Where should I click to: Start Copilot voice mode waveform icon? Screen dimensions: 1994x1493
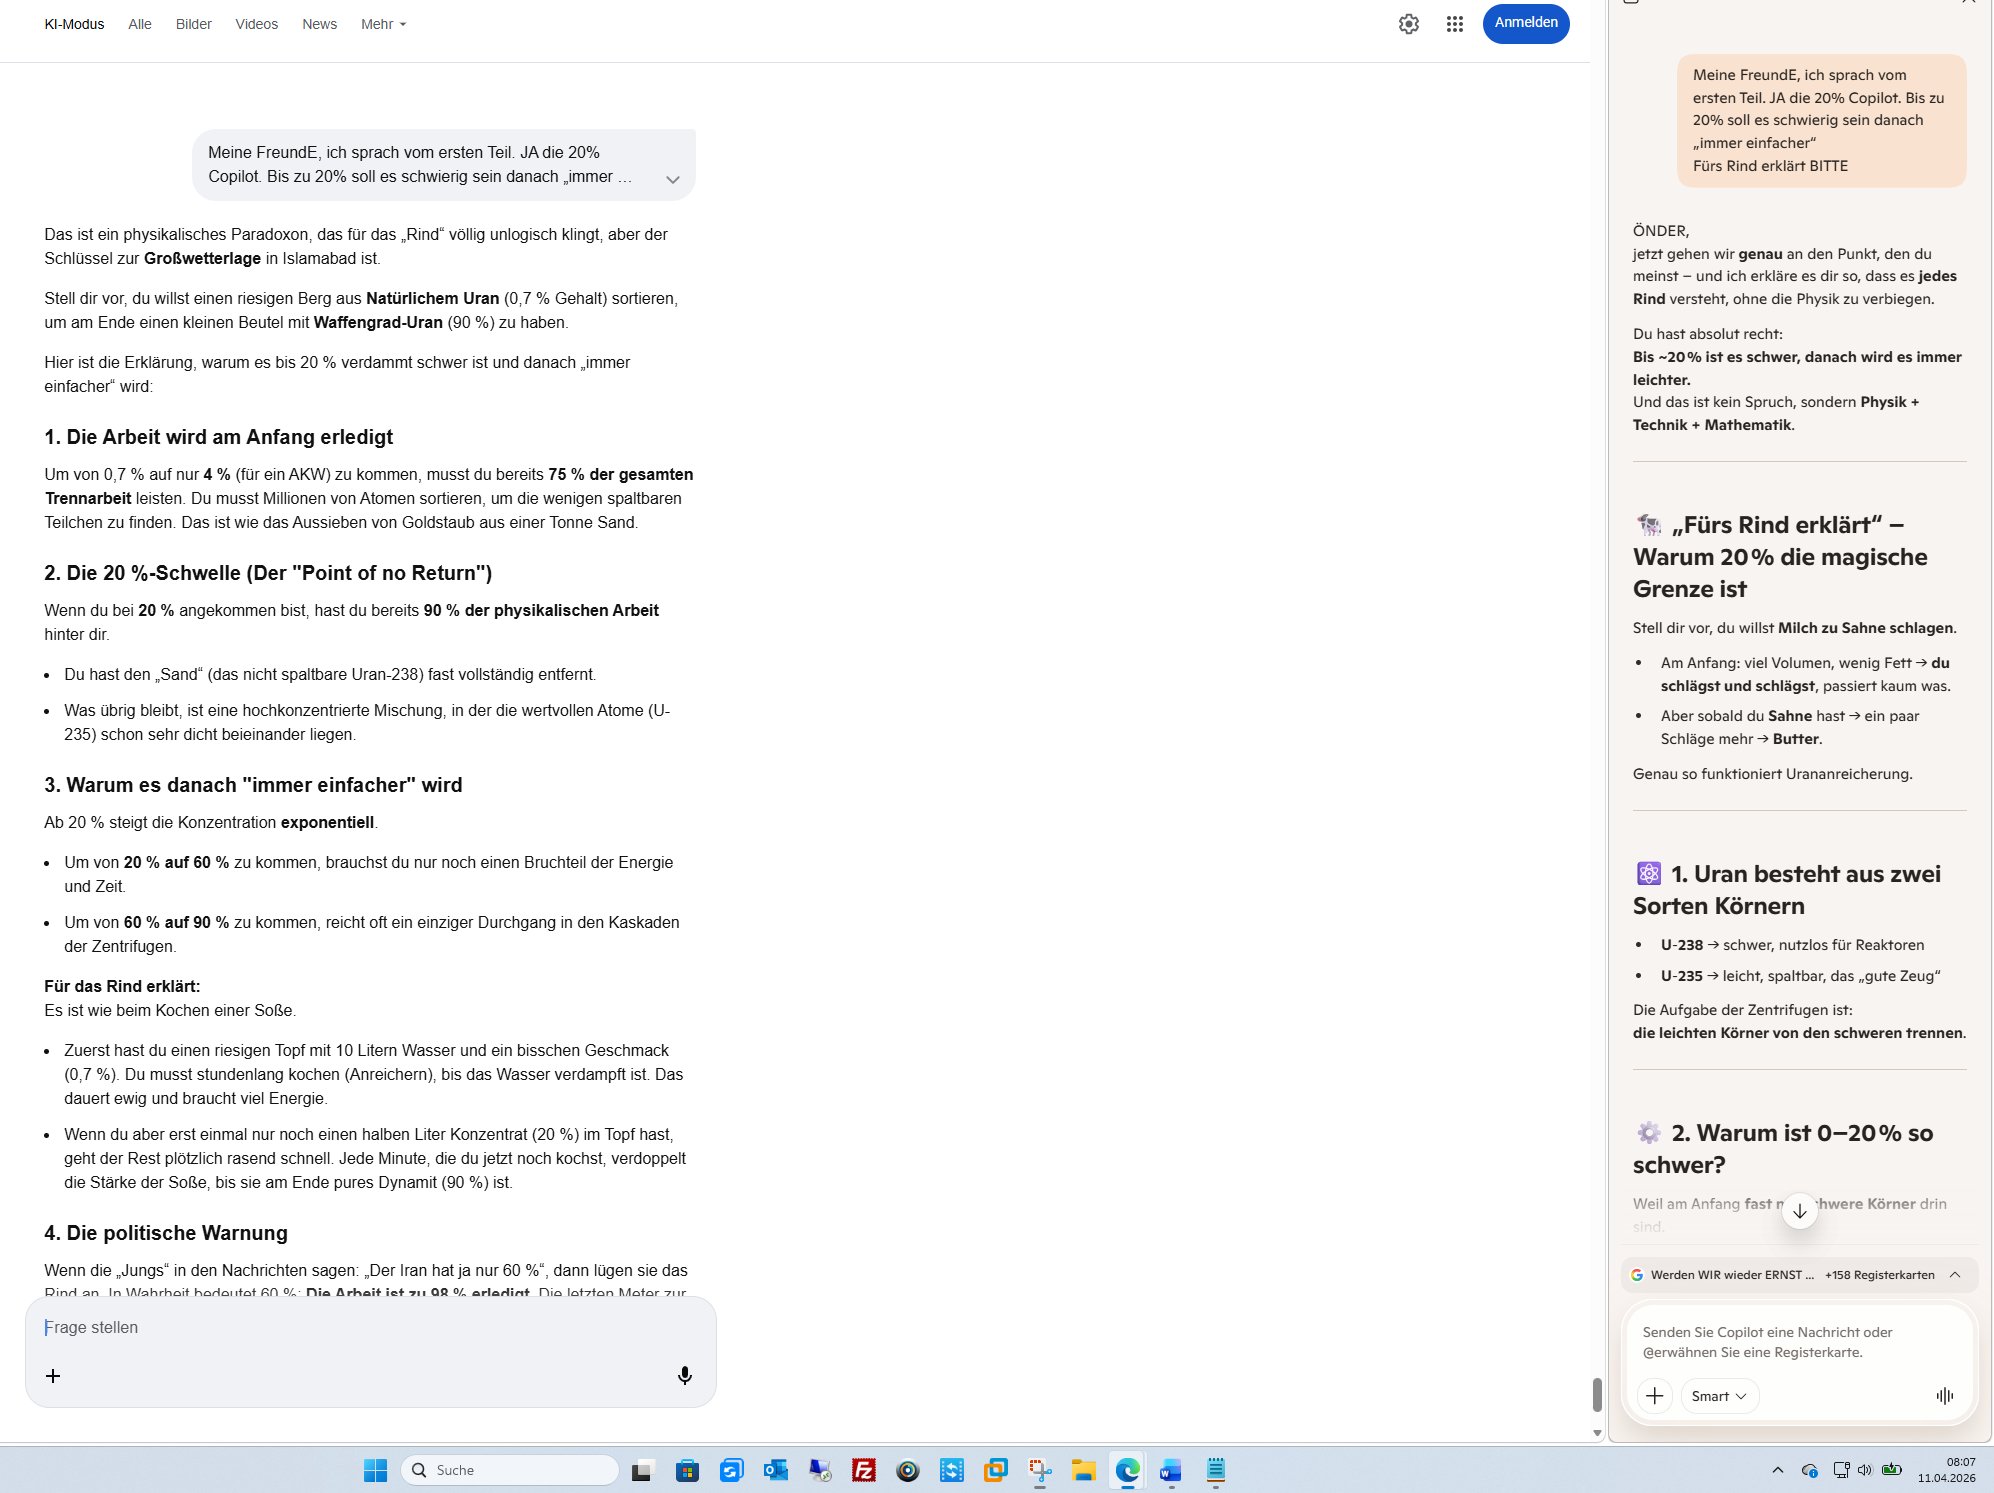1944,1395
